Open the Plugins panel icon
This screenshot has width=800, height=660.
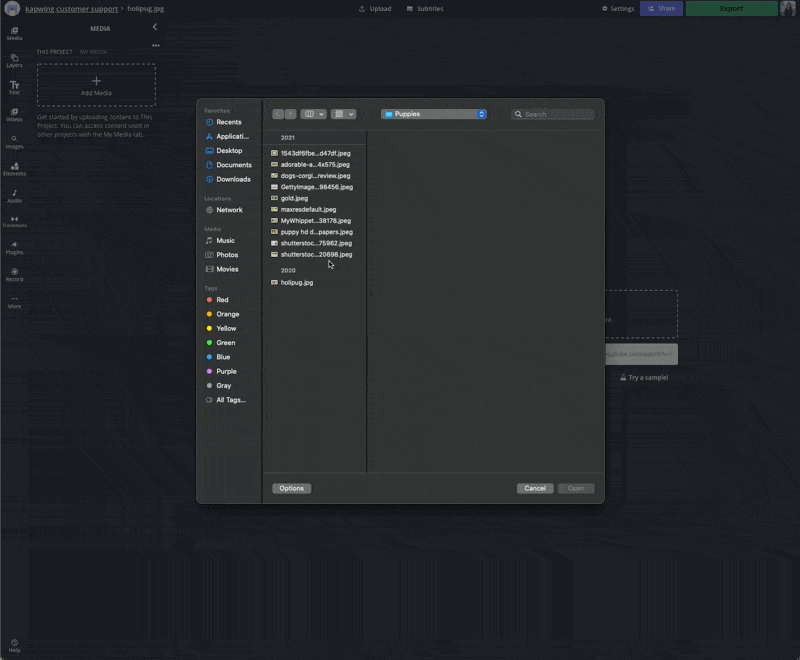click(x=14, y=247)
